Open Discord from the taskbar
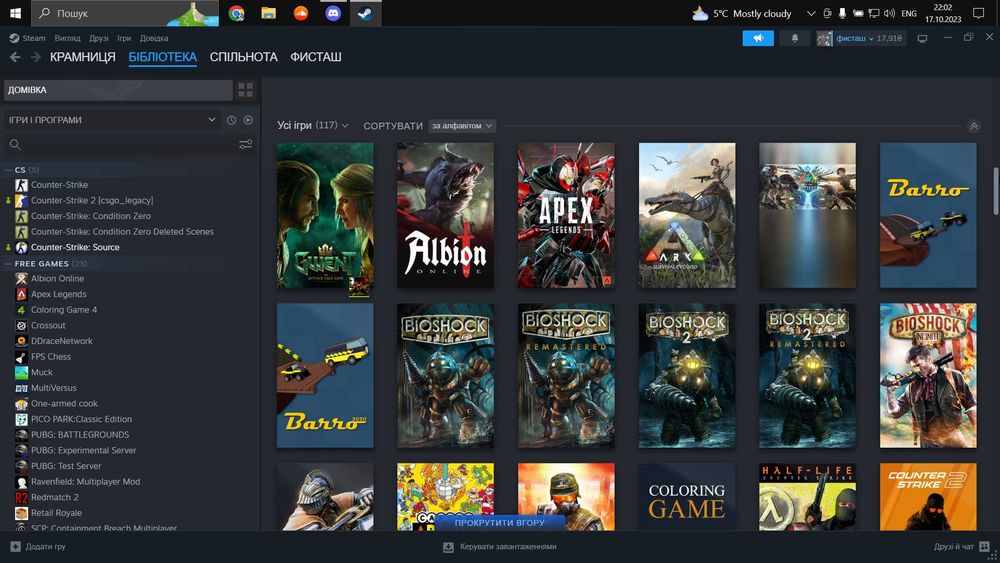 [333, 13]
